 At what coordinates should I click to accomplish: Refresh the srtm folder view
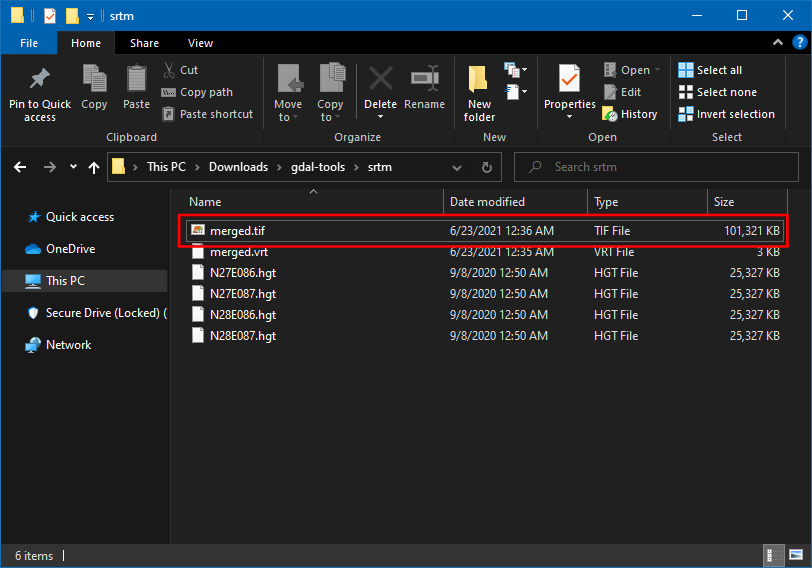pyautogui.click(x=487, y=167)
